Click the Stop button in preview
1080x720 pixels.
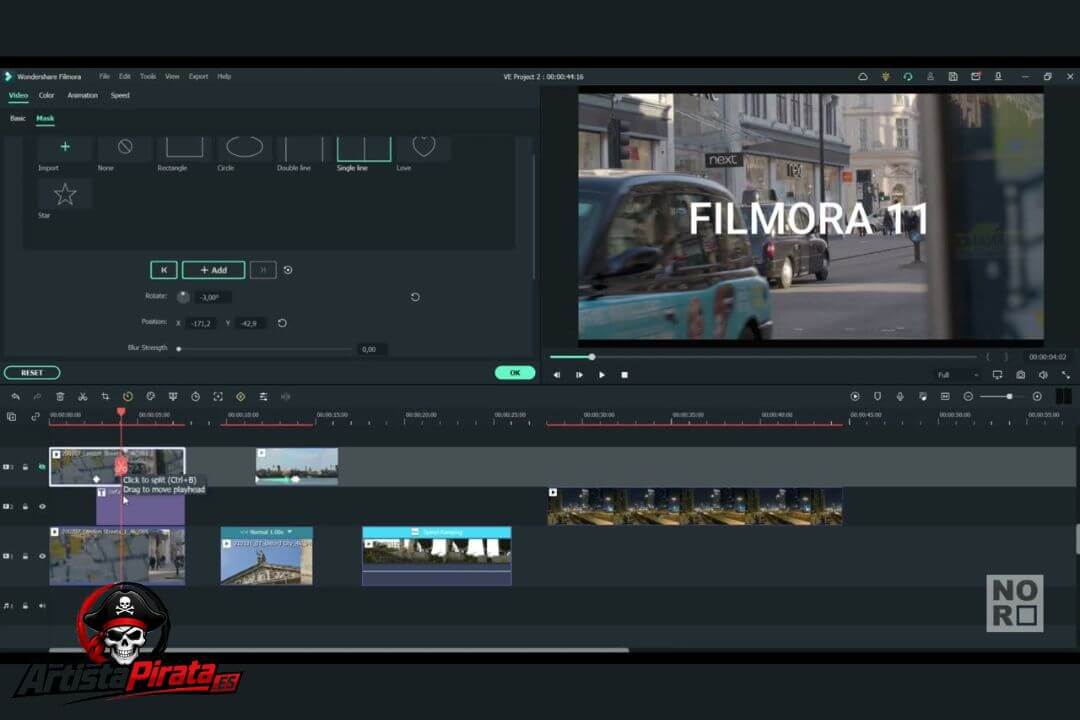click(x=625, y=375)
